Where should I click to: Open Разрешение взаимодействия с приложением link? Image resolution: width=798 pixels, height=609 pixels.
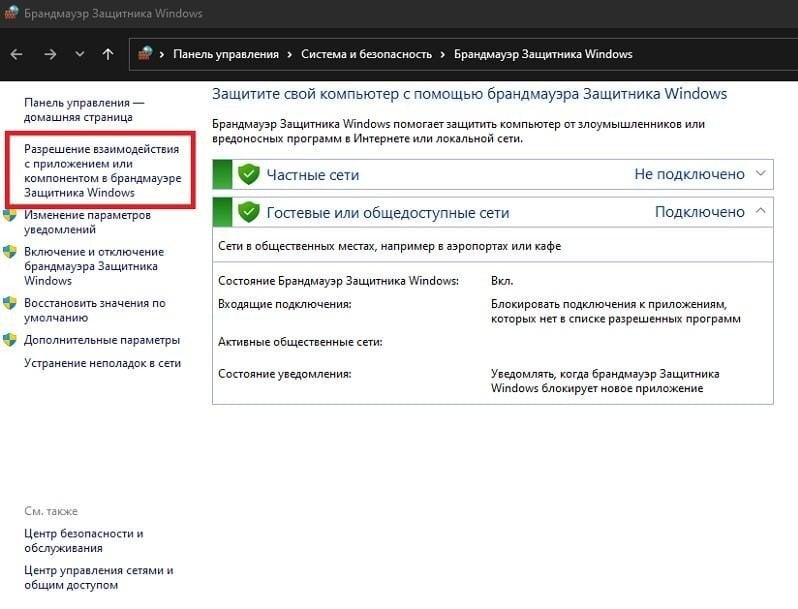coord(102,171)
